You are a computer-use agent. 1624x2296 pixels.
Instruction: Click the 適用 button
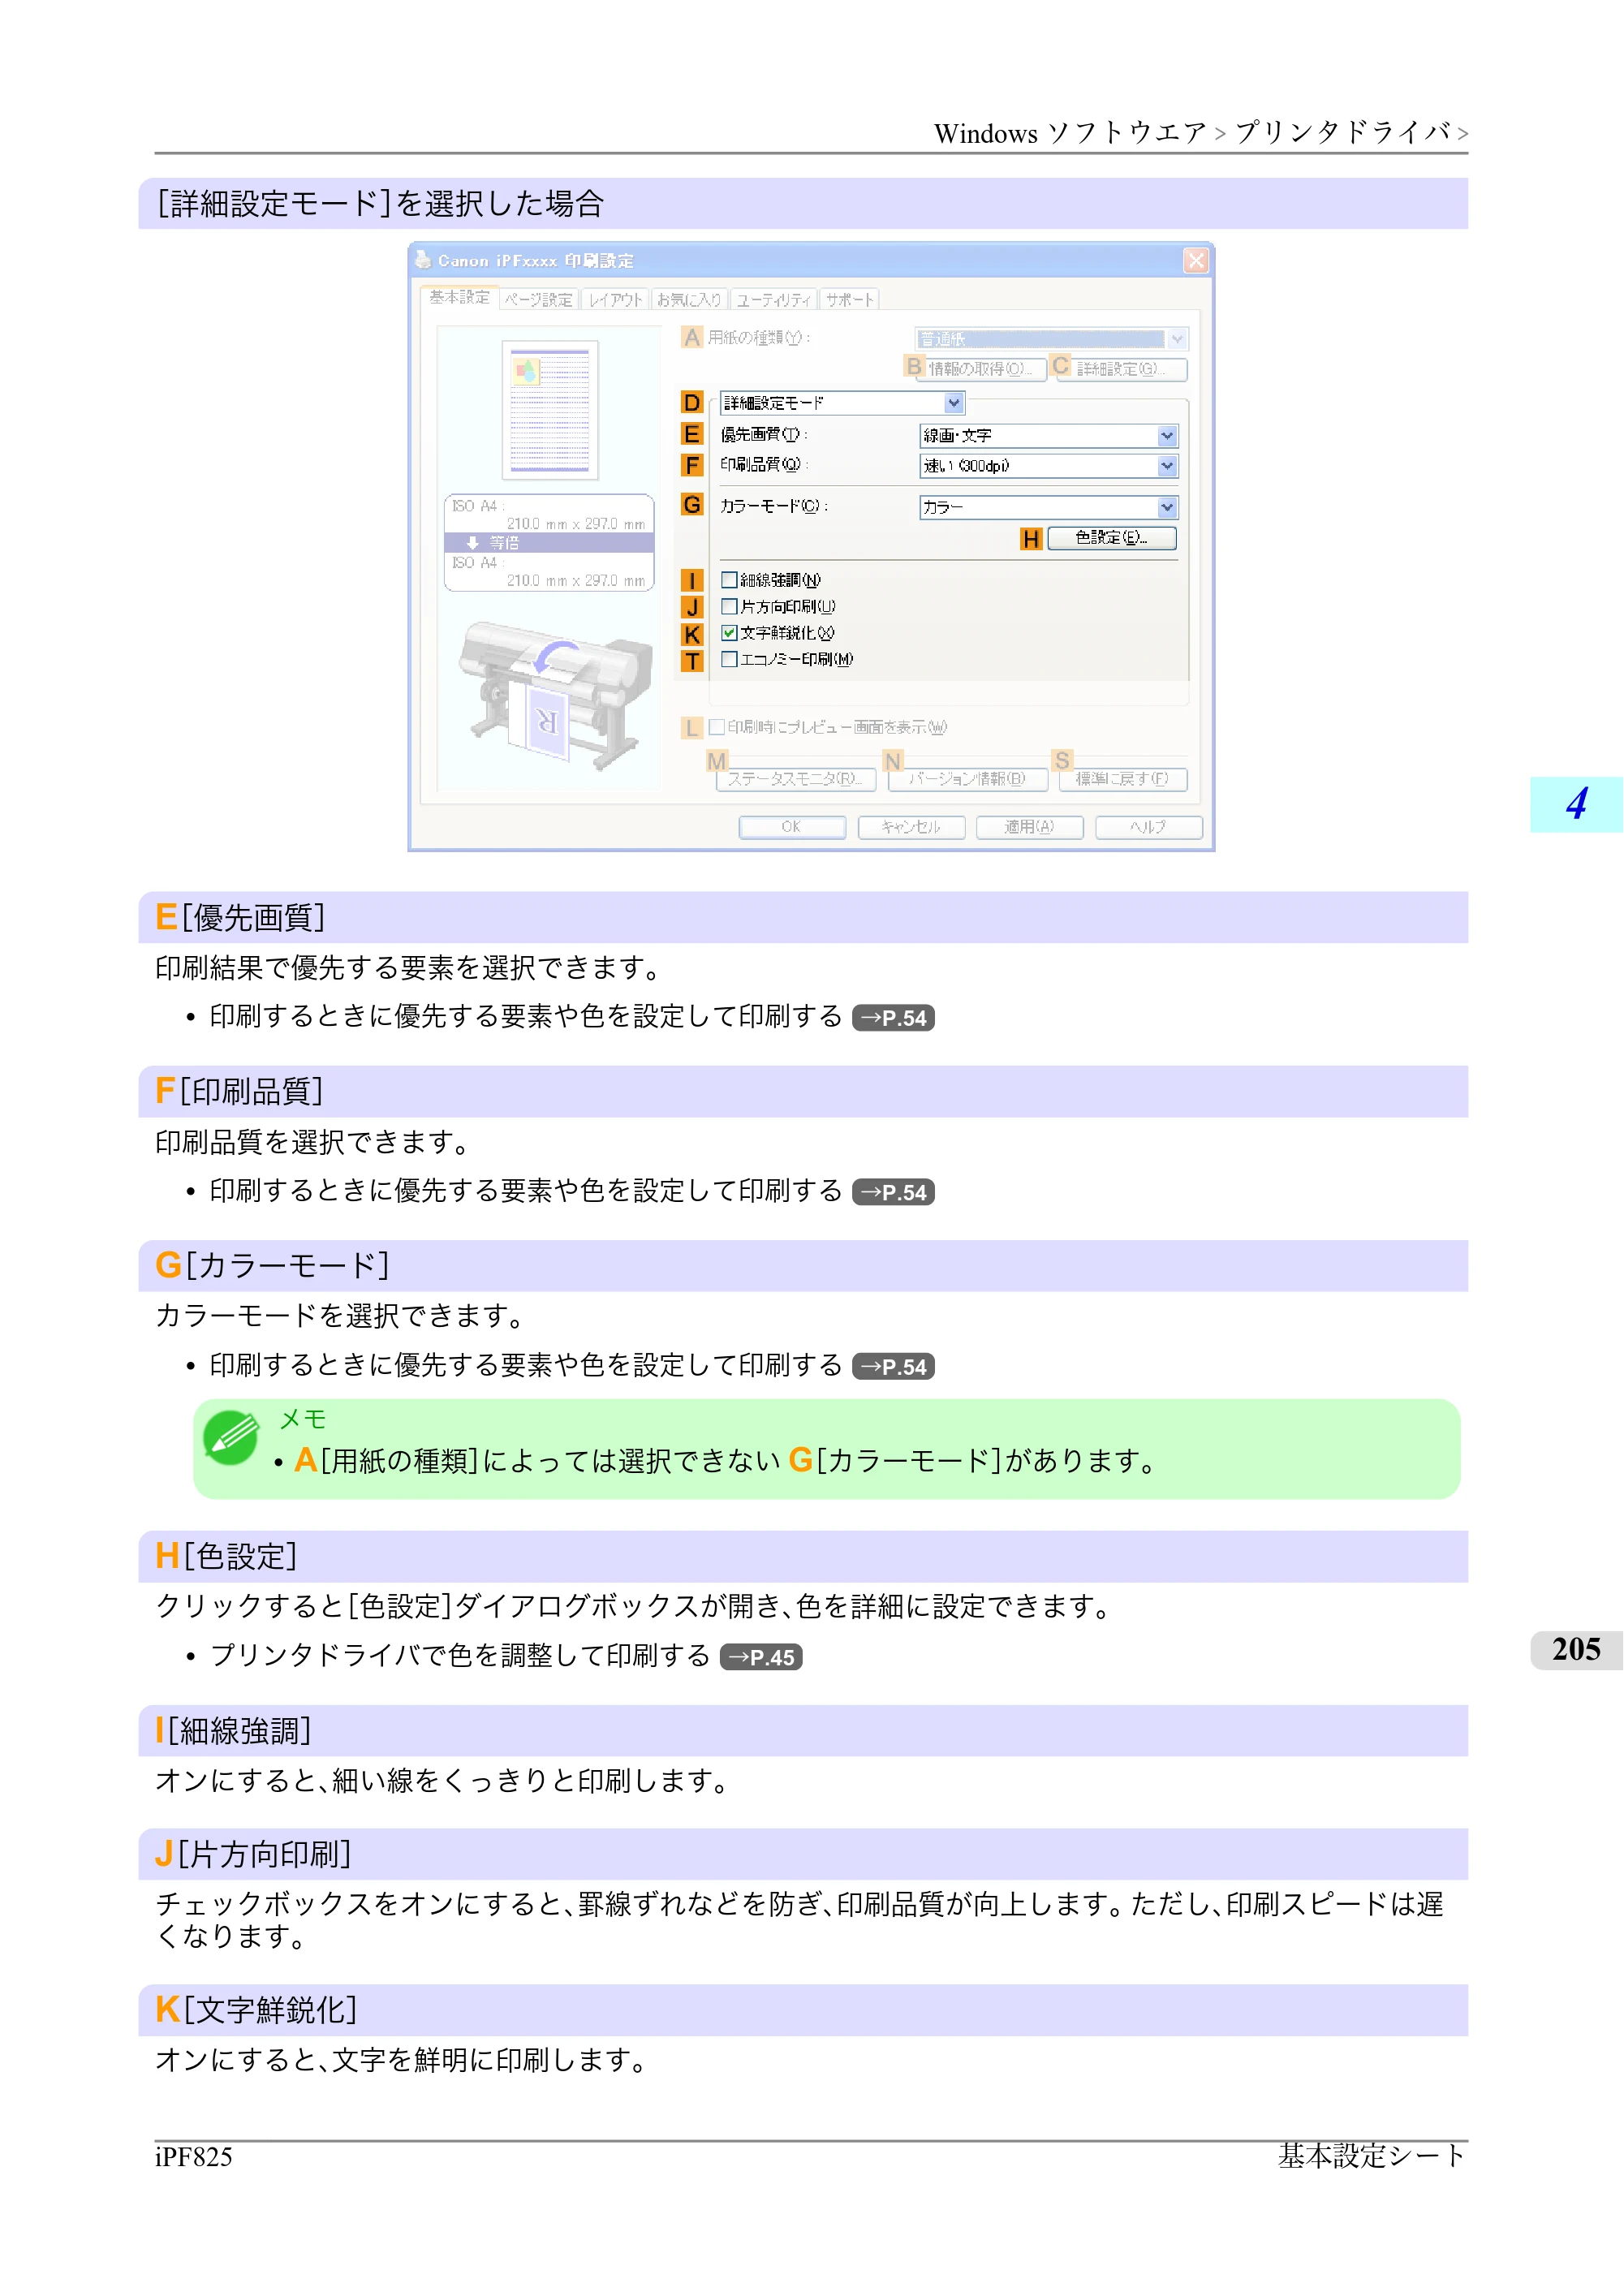click(1029, 827)
